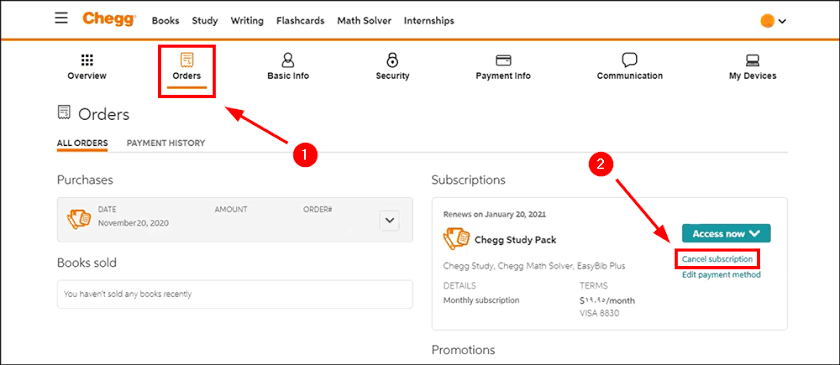Open the Internships menu
The width and height of the screenshot is (840, 365).
tap(429, 21)
